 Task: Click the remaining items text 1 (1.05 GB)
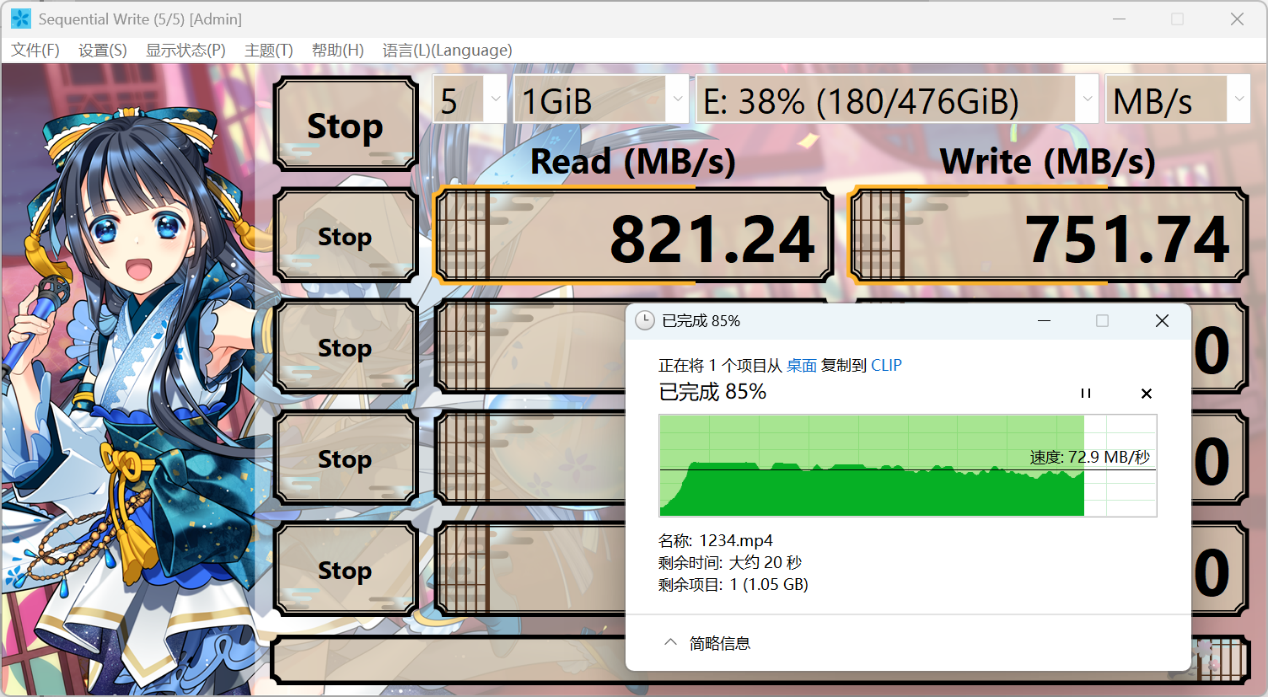coord(768,584)
